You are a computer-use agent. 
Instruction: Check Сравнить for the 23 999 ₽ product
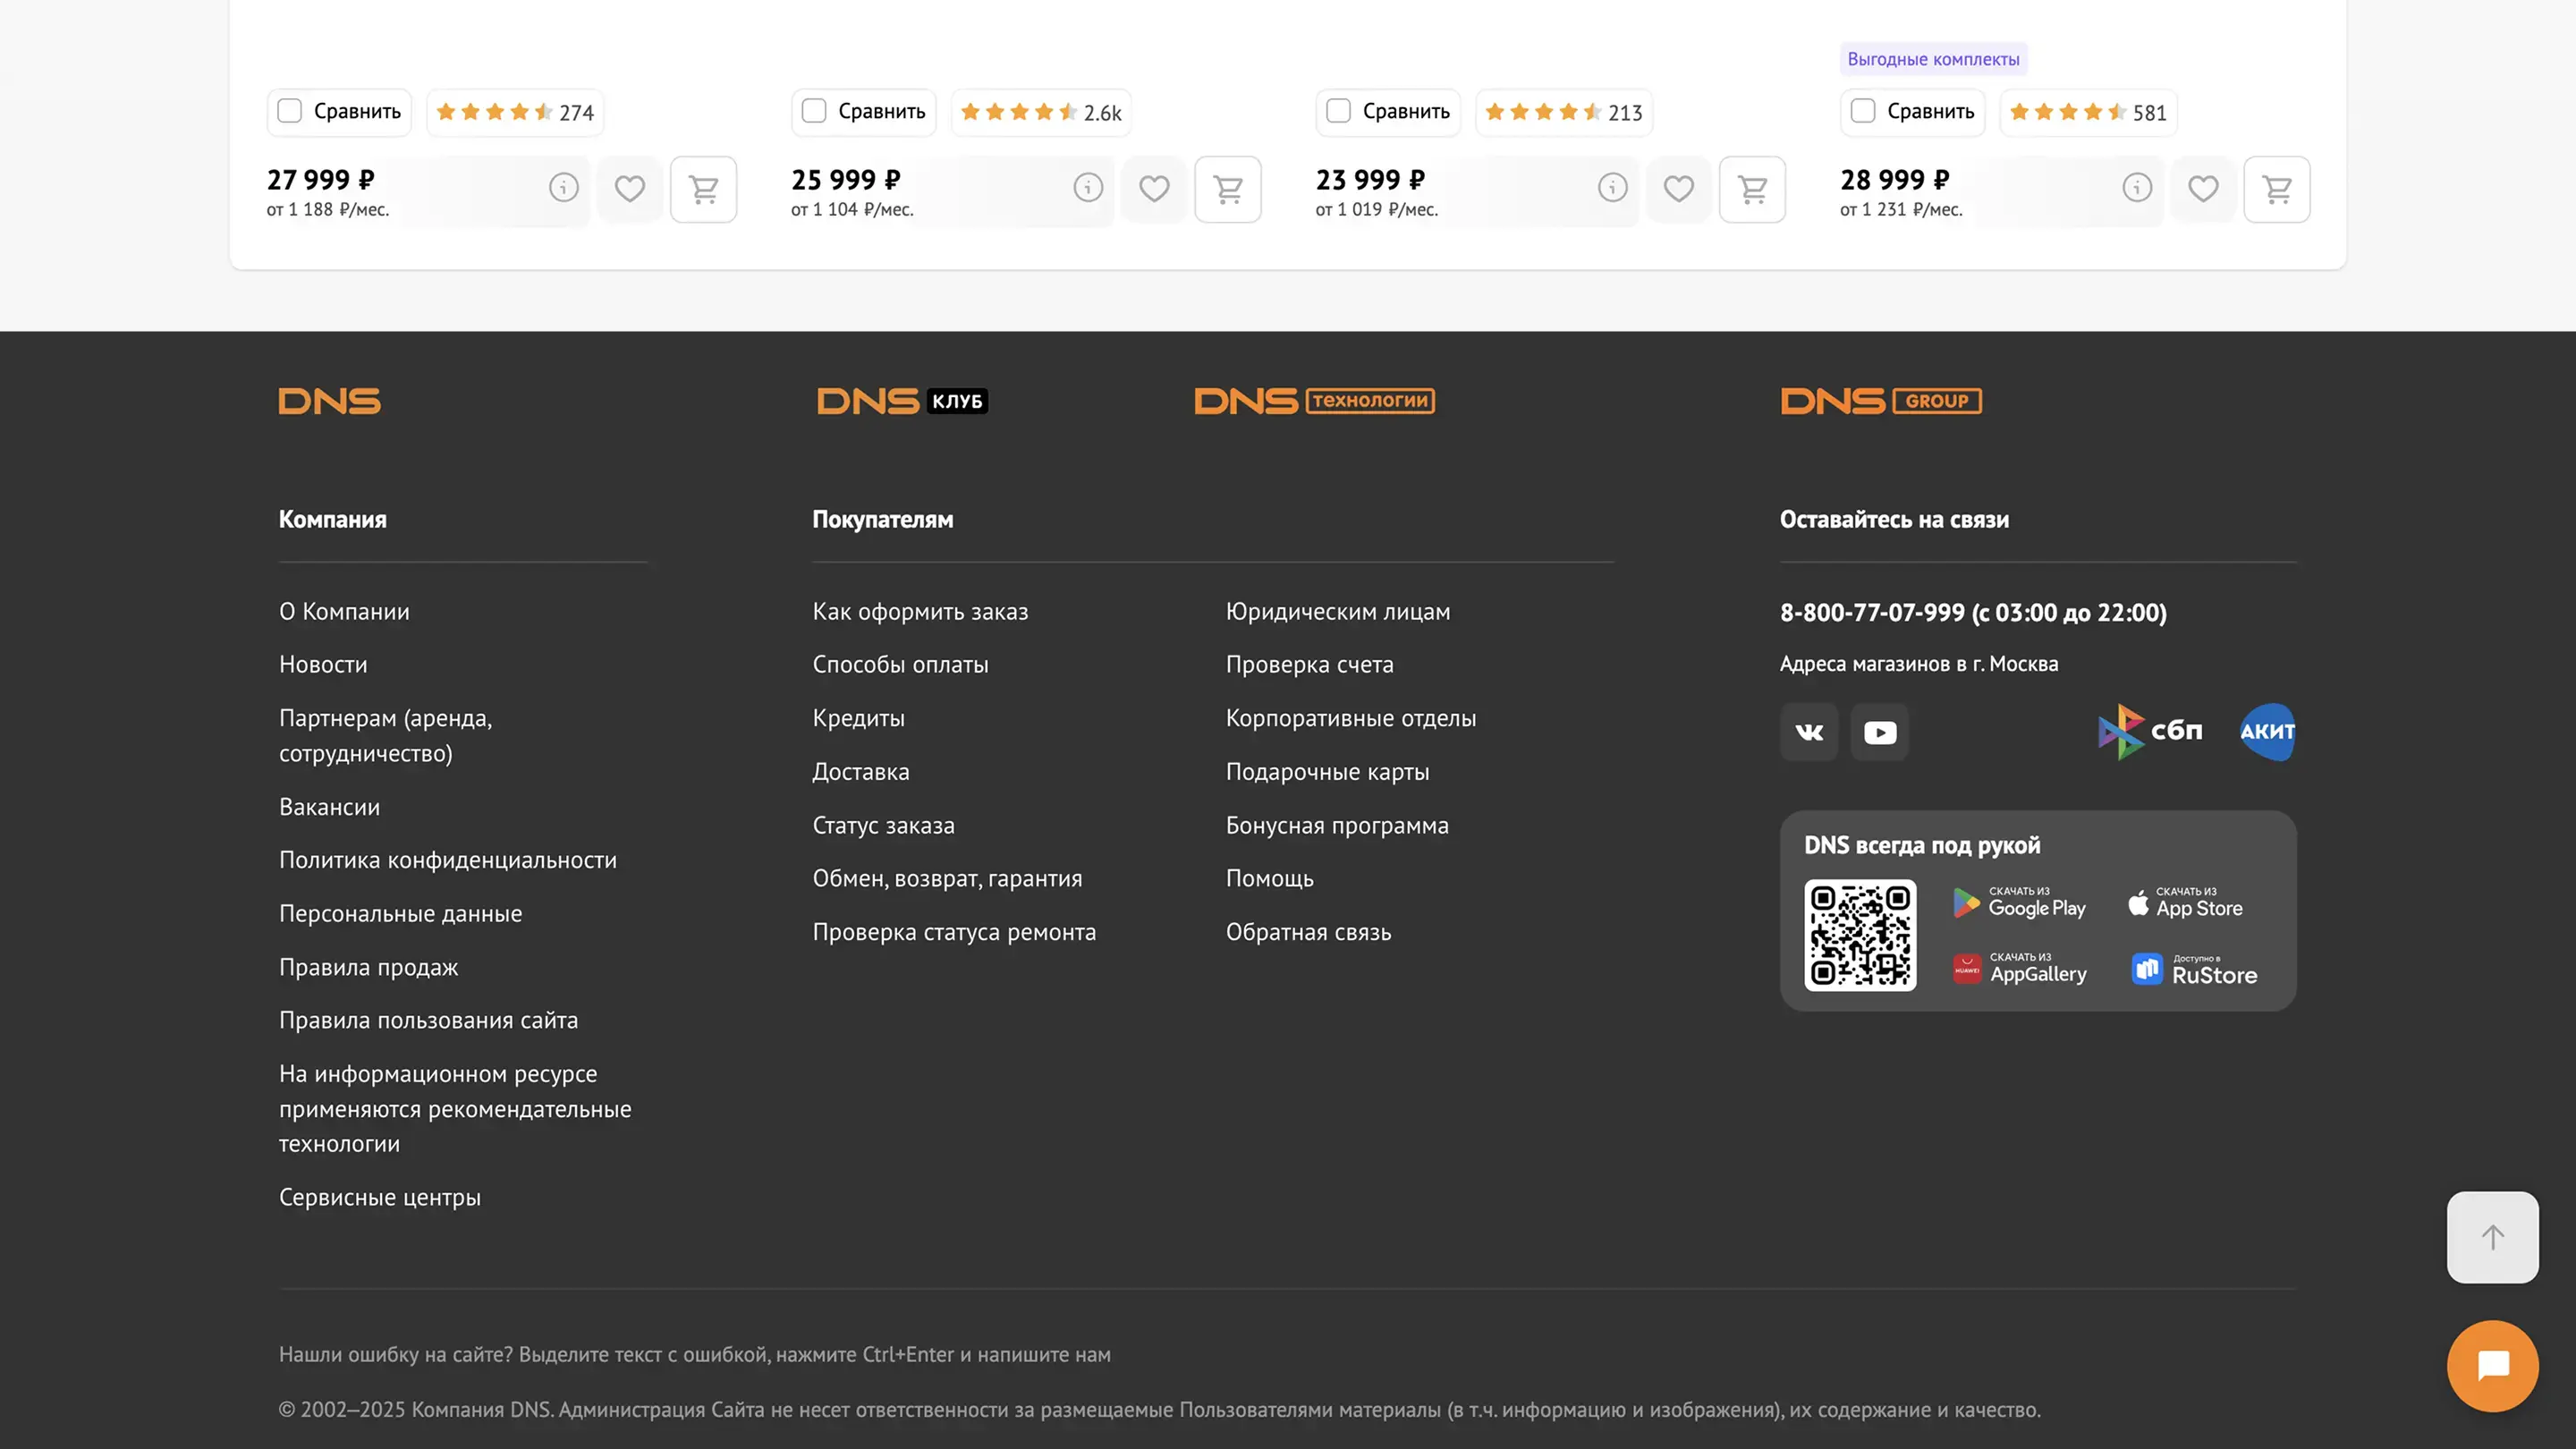click(1338, 111)
